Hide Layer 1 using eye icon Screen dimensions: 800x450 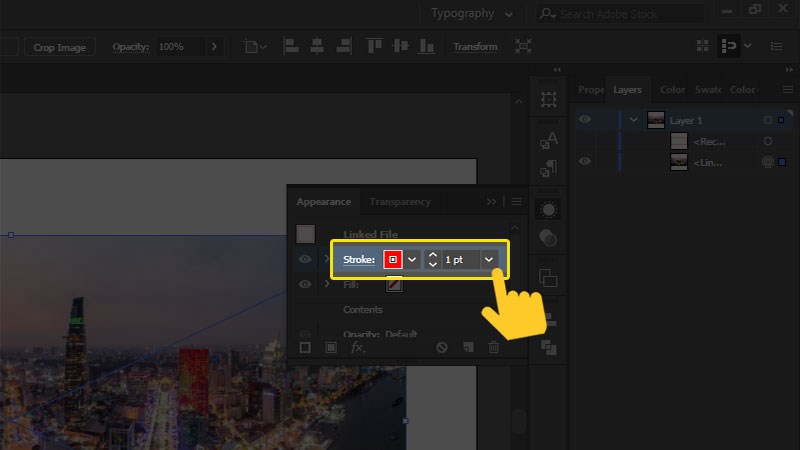[x=585, y=120]
